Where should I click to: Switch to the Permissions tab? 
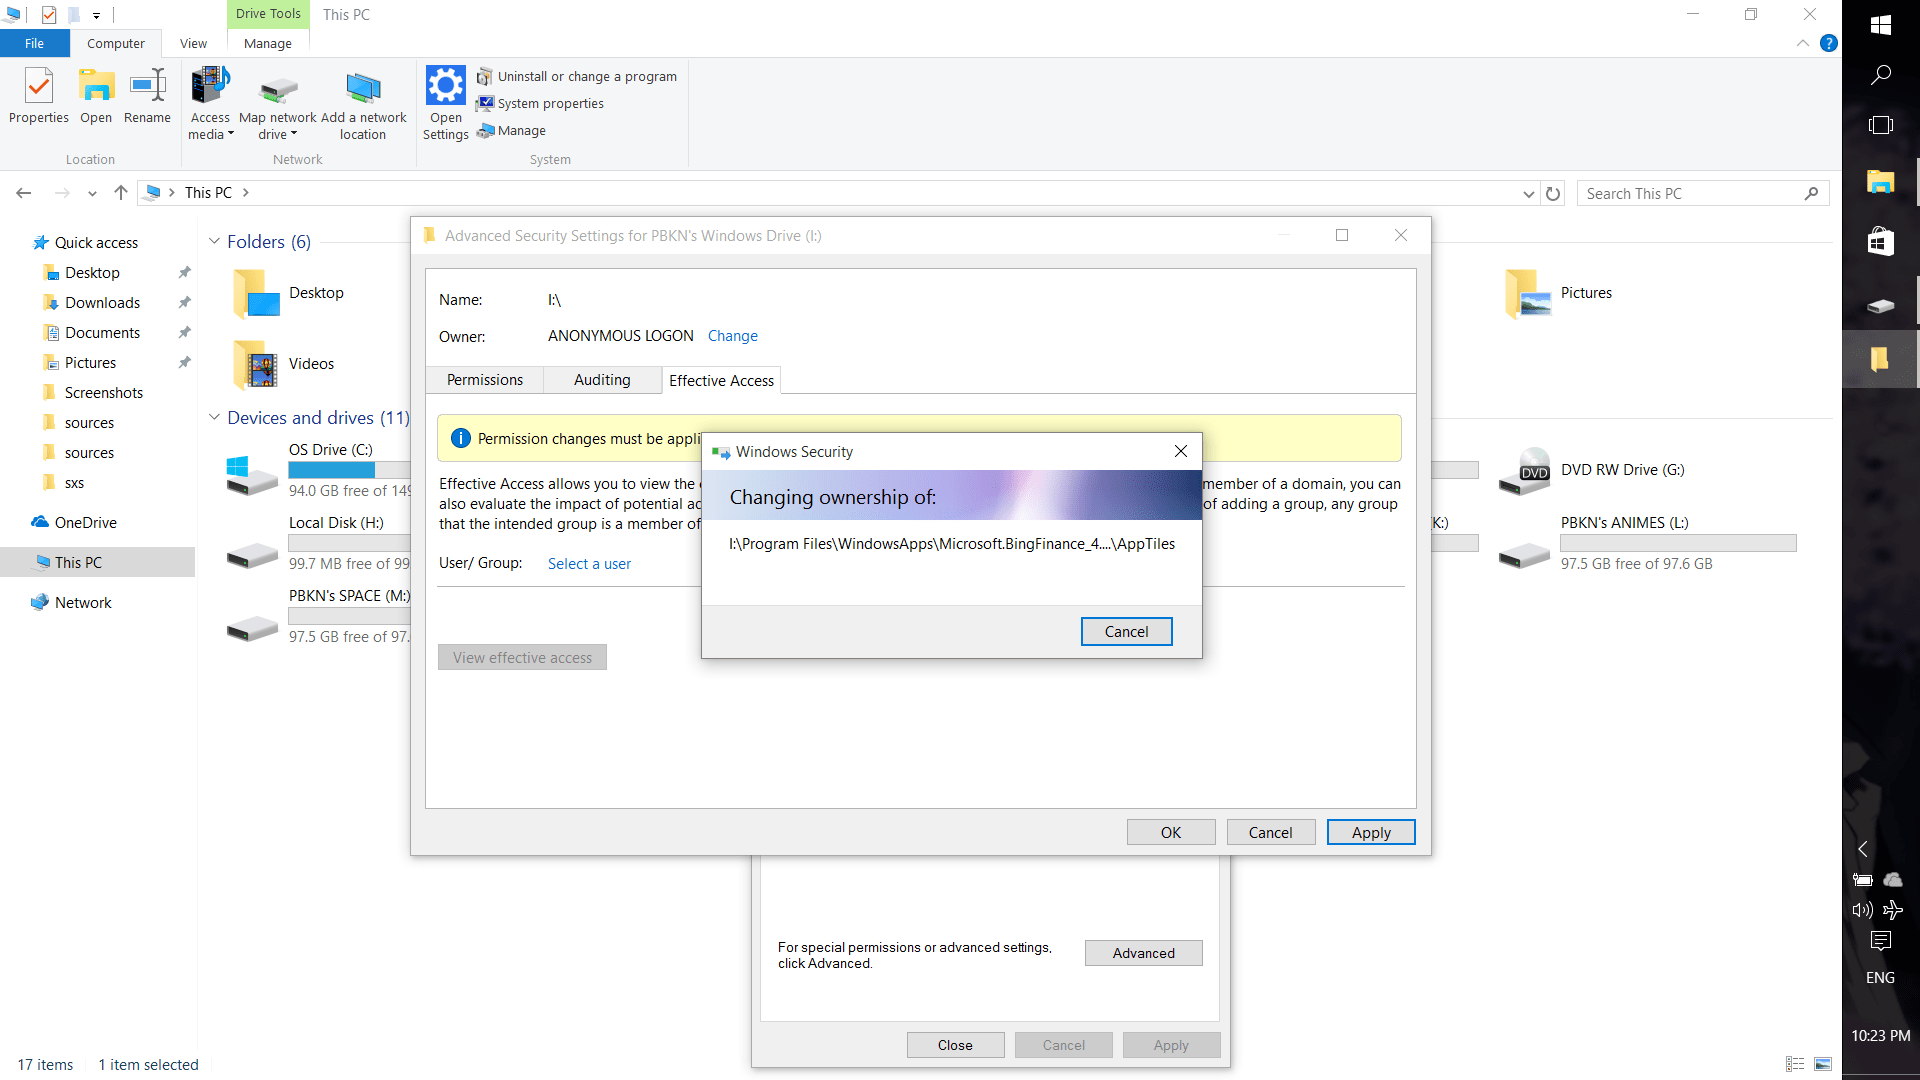pos(484,380)
